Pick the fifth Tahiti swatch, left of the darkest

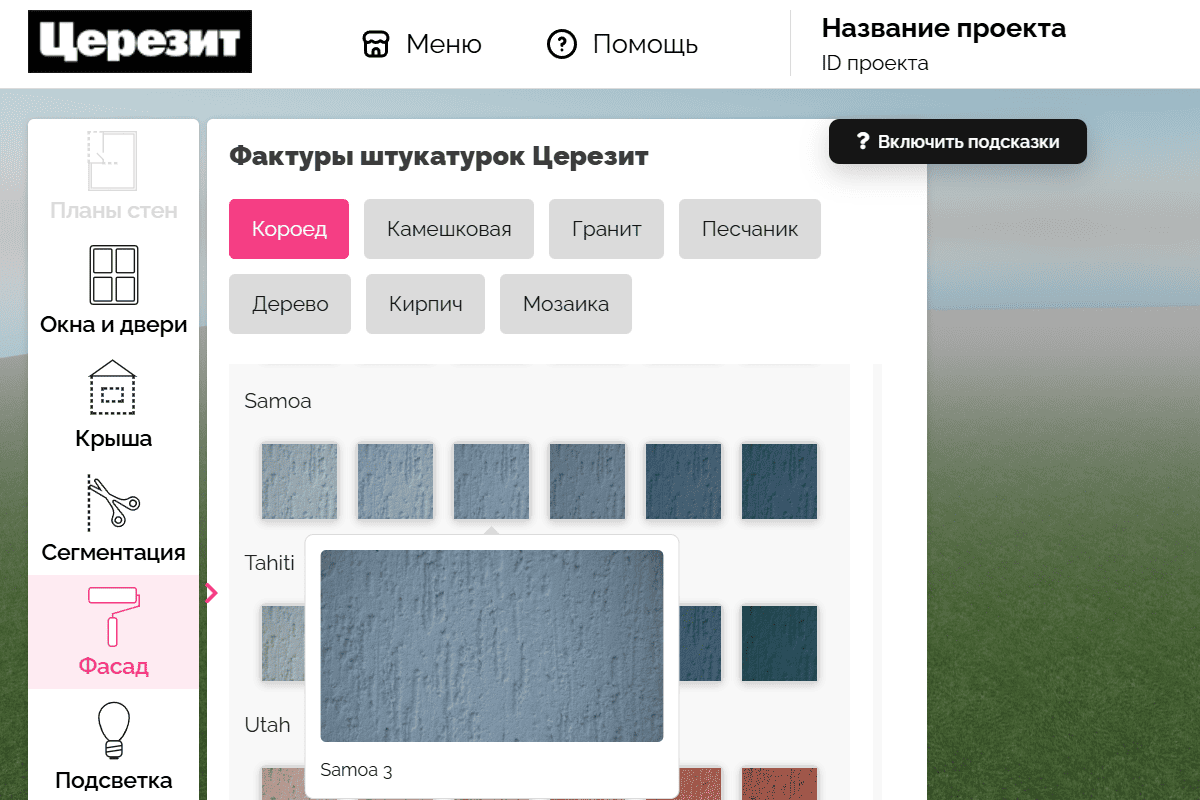[x=700, y=643]
